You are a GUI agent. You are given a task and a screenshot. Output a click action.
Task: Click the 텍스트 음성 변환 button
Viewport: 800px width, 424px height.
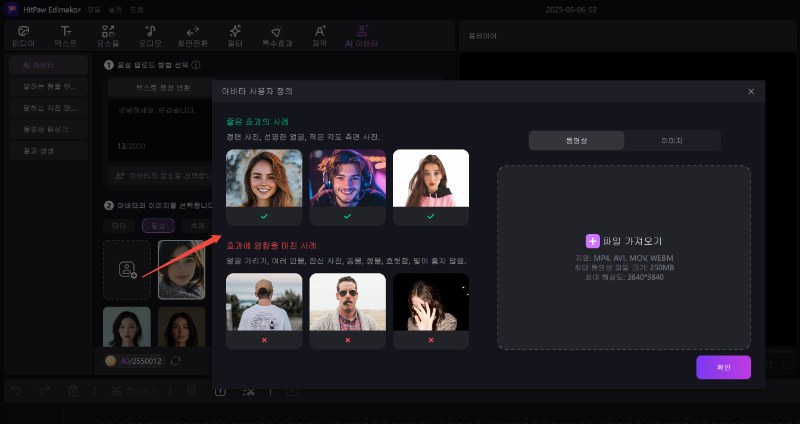tap(162, 87)
